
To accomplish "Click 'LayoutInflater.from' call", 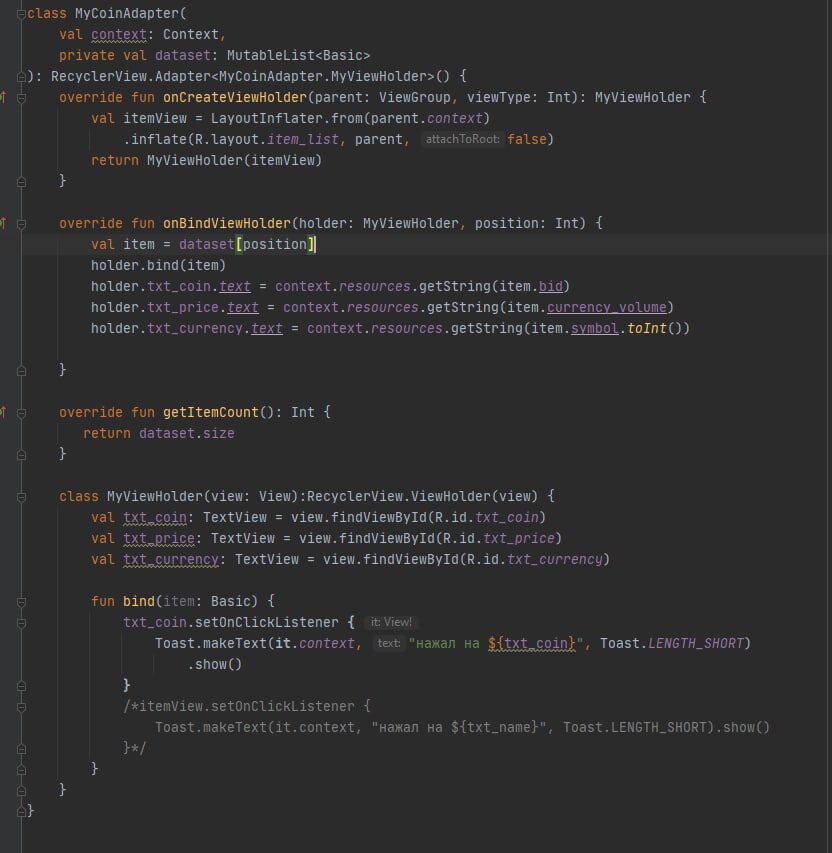I will pyautogui.click(x=287, y=119).
